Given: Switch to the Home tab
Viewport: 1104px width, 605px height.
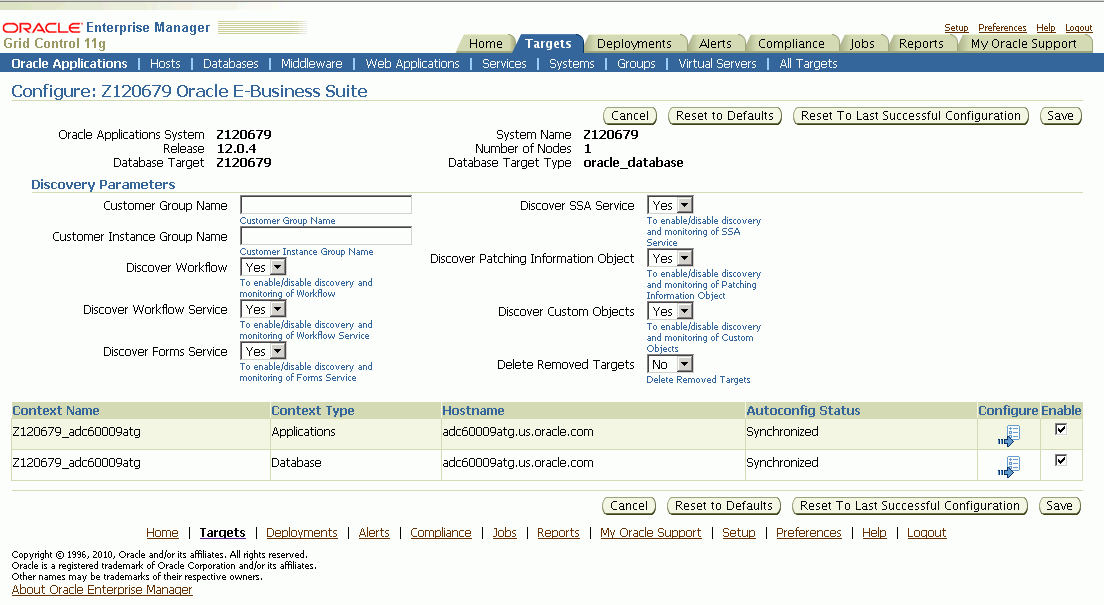Looking at the screenshot, I should point(486,44).
